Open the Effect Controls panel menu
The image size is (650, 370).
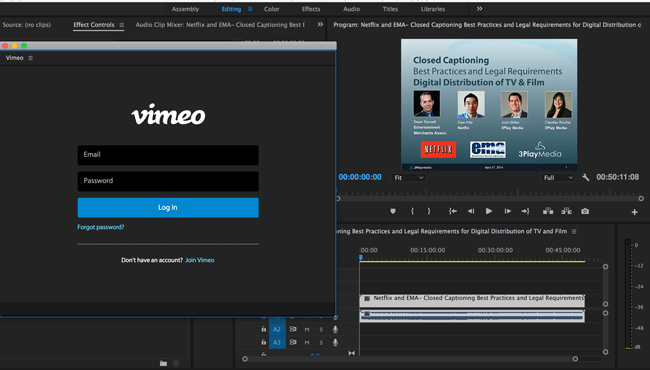pos(121,25)
